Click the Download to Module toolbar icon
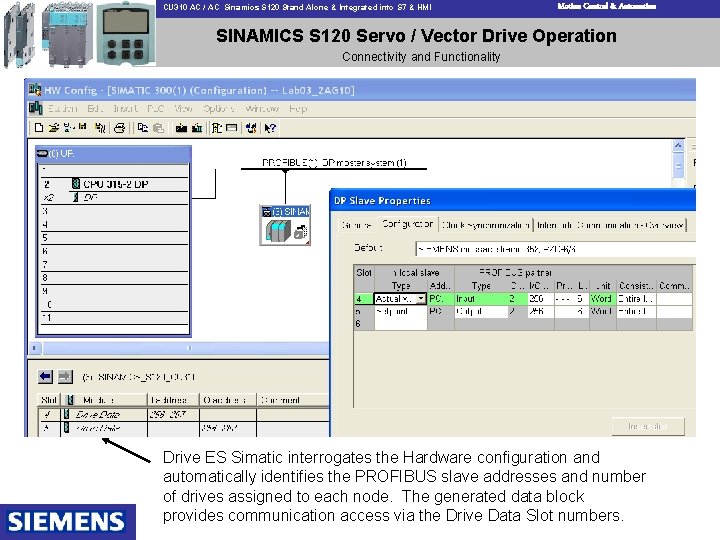This screenshot has height=540, width=720. 181,128
